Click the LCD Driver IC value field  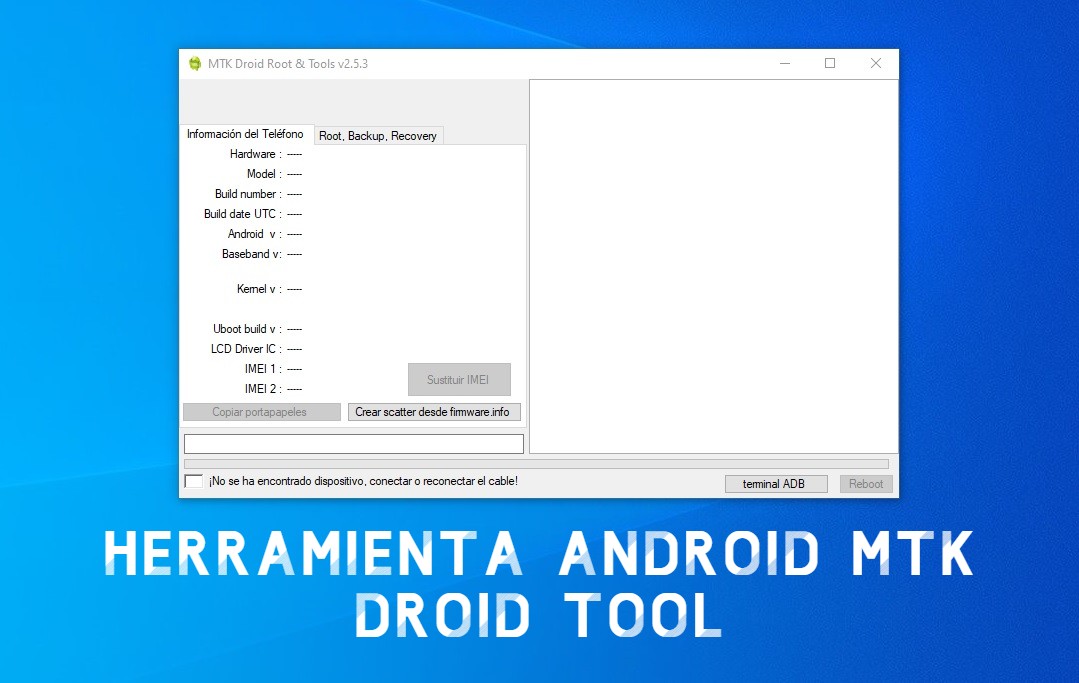(x=296, y=349)
